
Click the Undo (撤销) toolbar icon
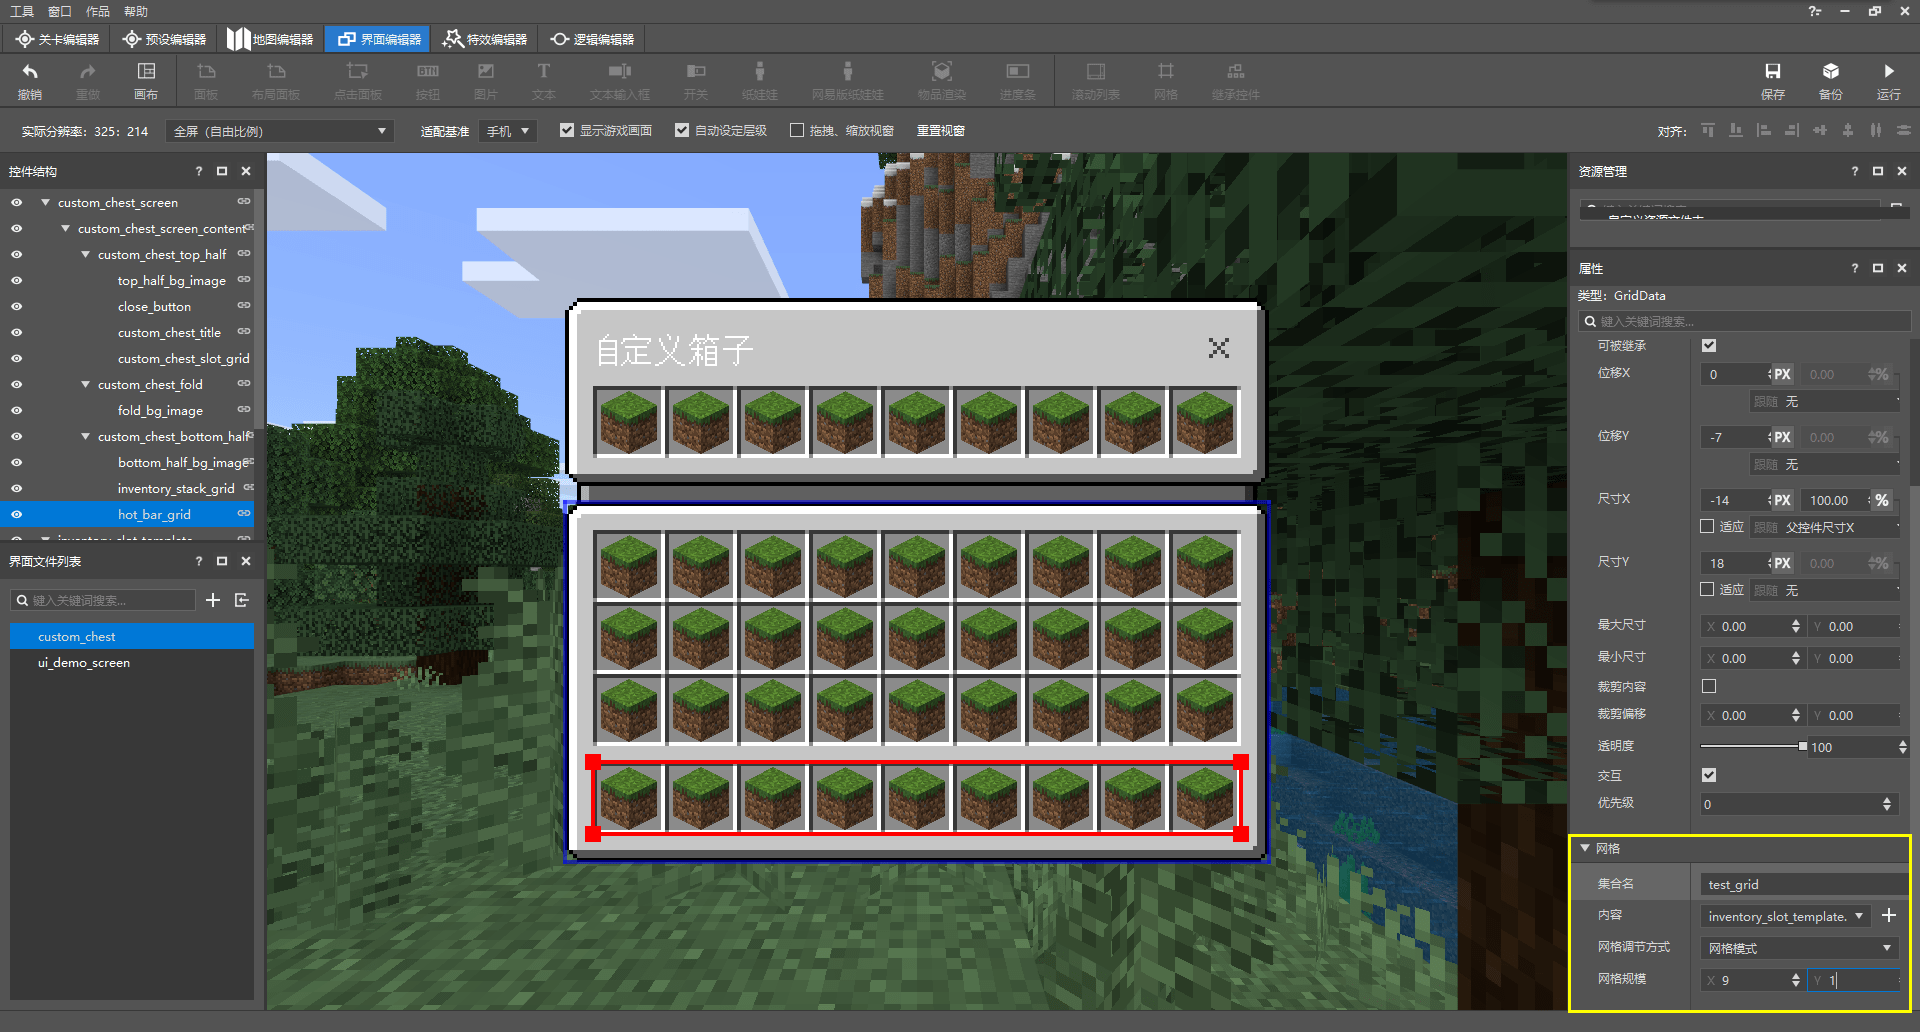(x=30, y=80)
